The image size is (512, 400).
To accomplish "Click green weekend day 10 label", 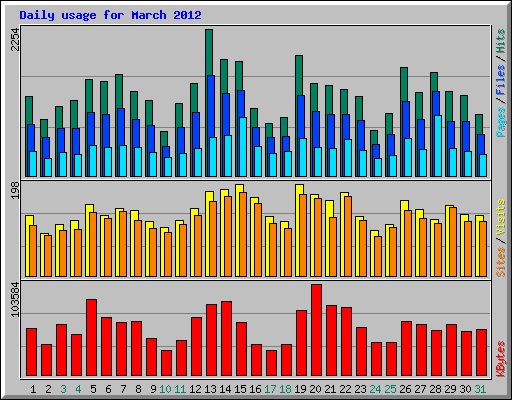I will [165, 389].
